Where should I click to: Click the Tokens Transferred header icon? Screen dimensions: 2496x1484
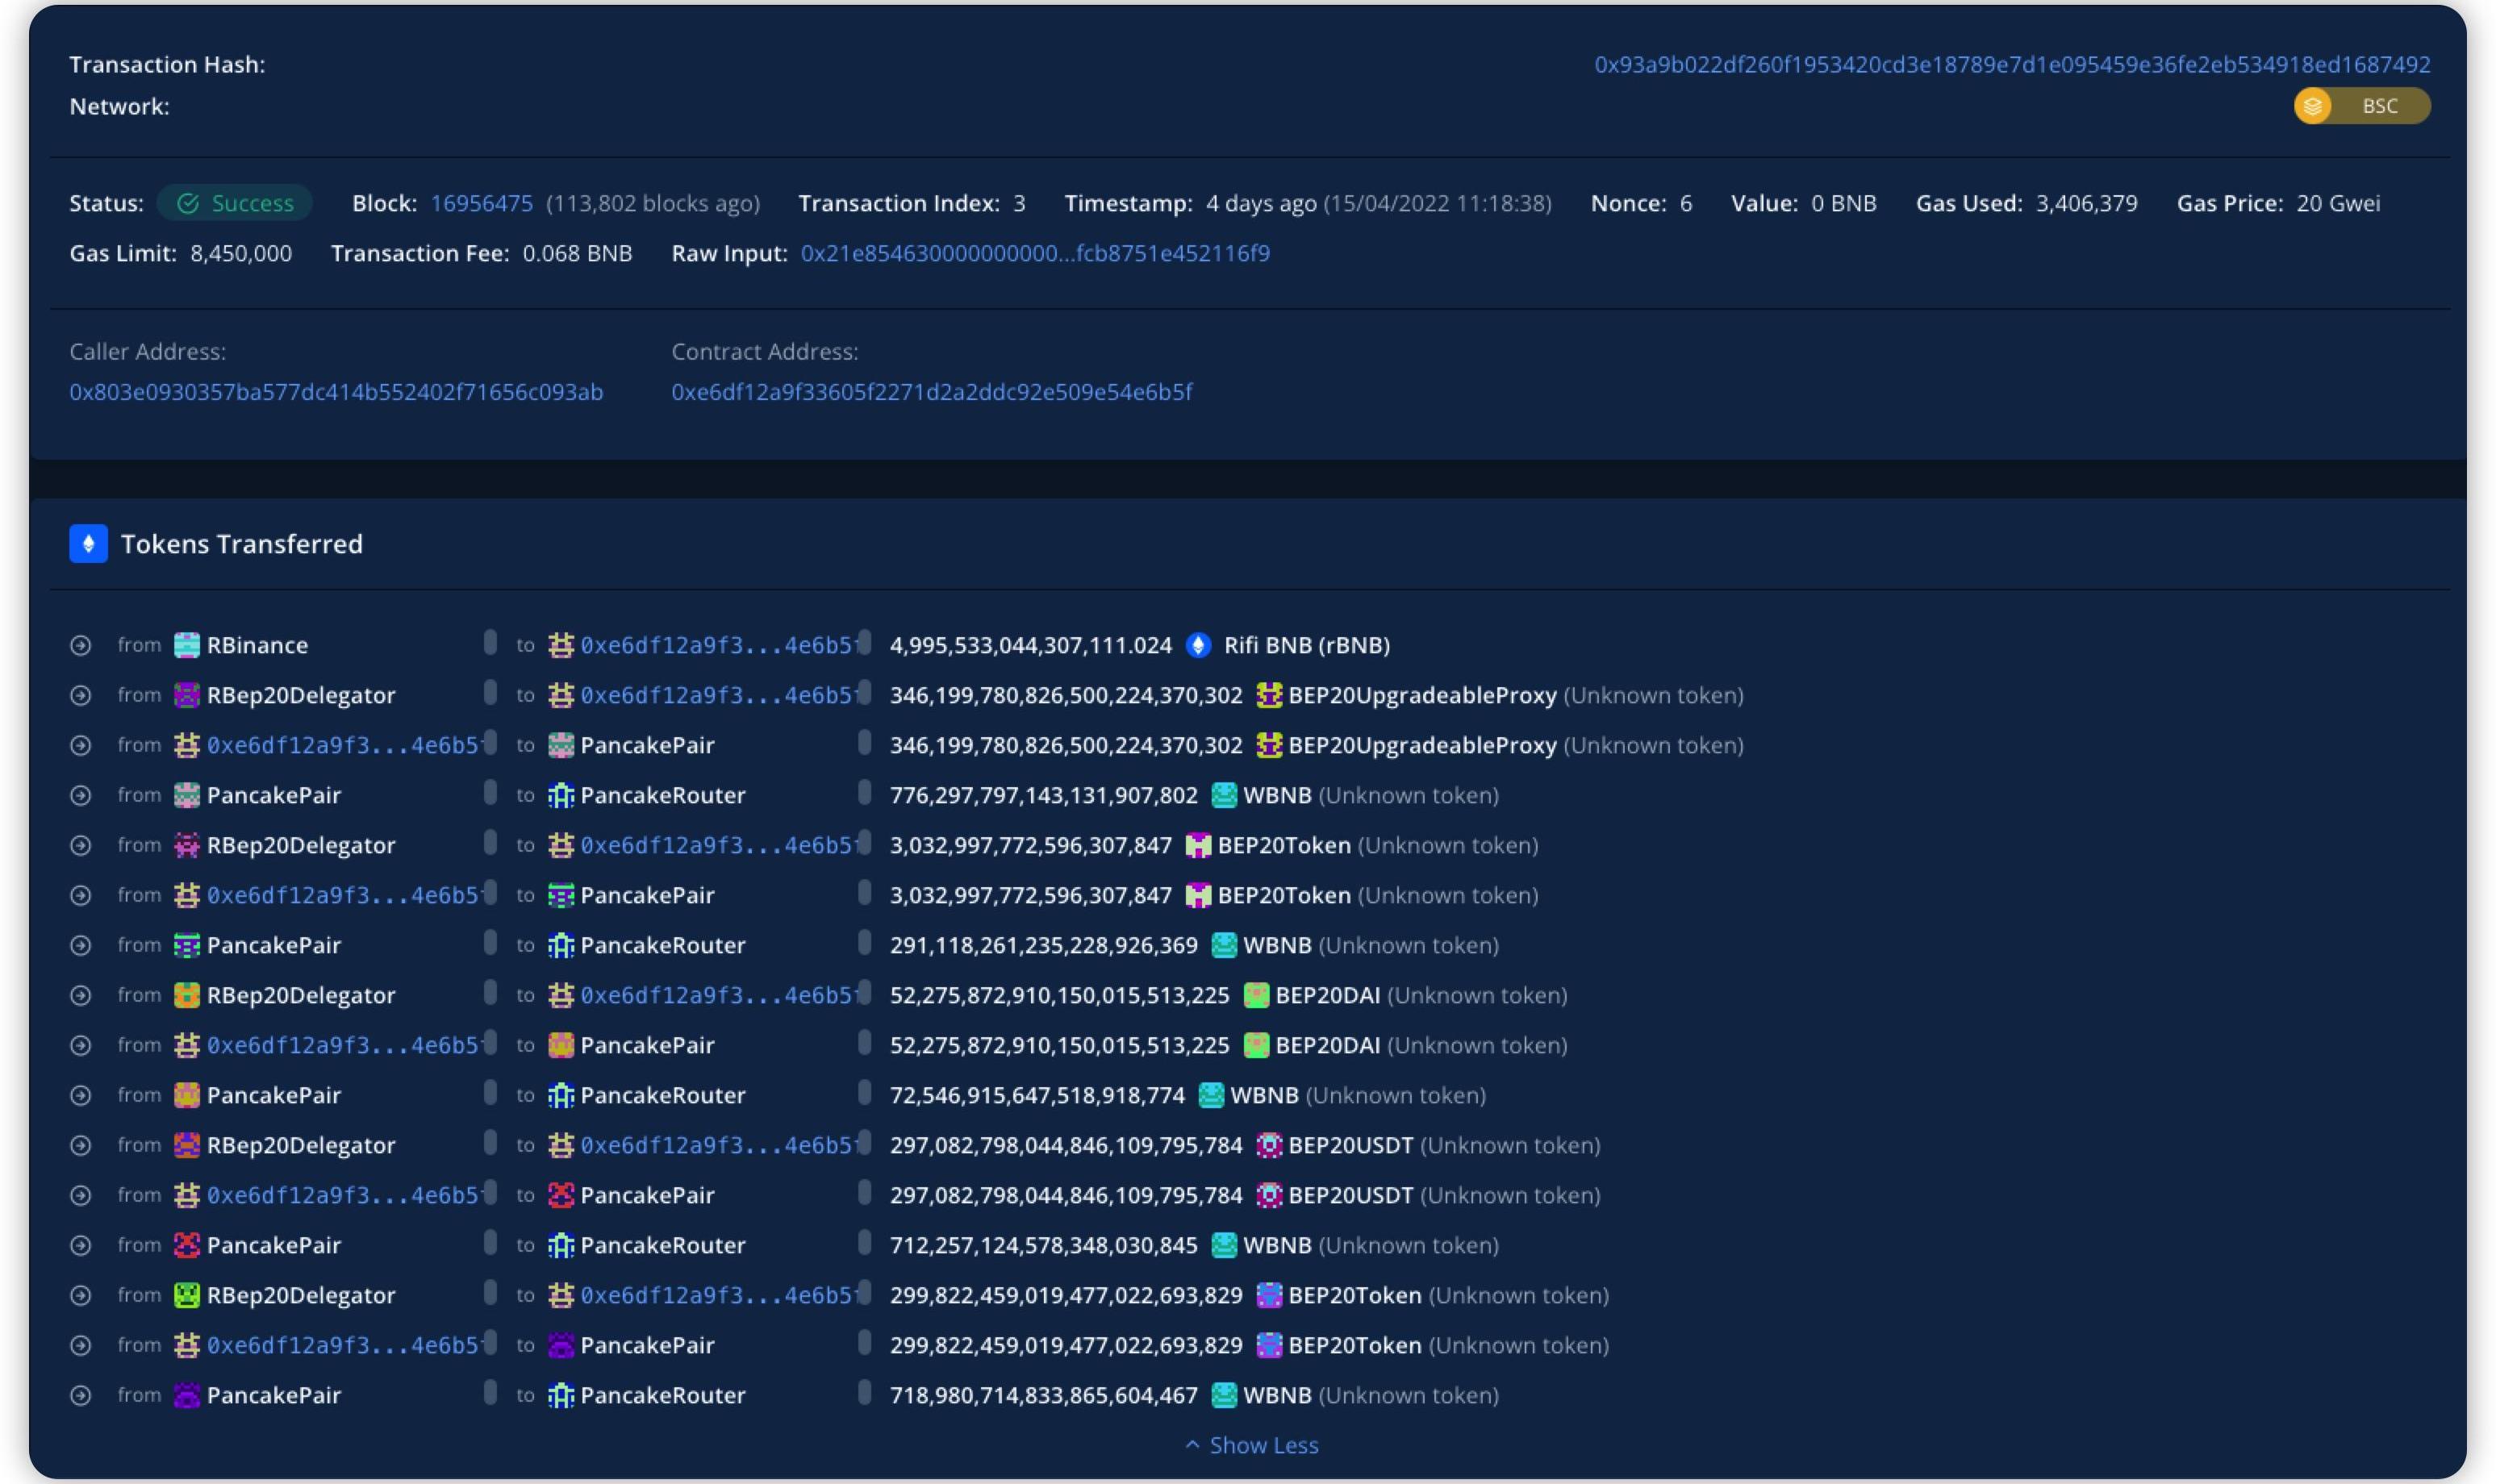pyautogui.click(x=88, y=544)
